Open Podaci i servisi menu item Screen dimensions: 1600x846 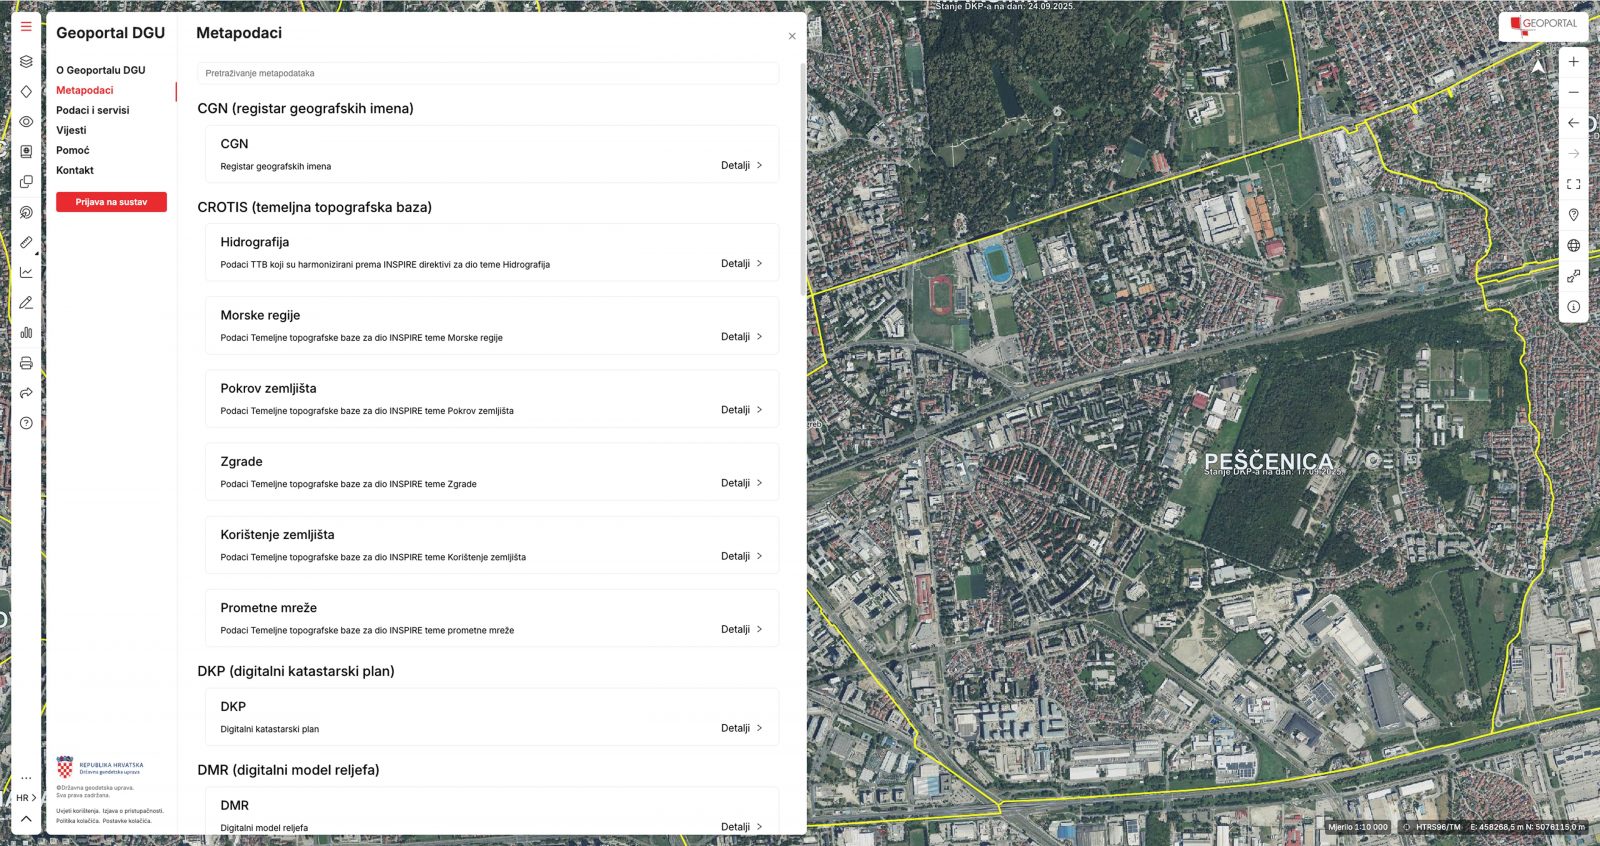click(x=92, y=110)
